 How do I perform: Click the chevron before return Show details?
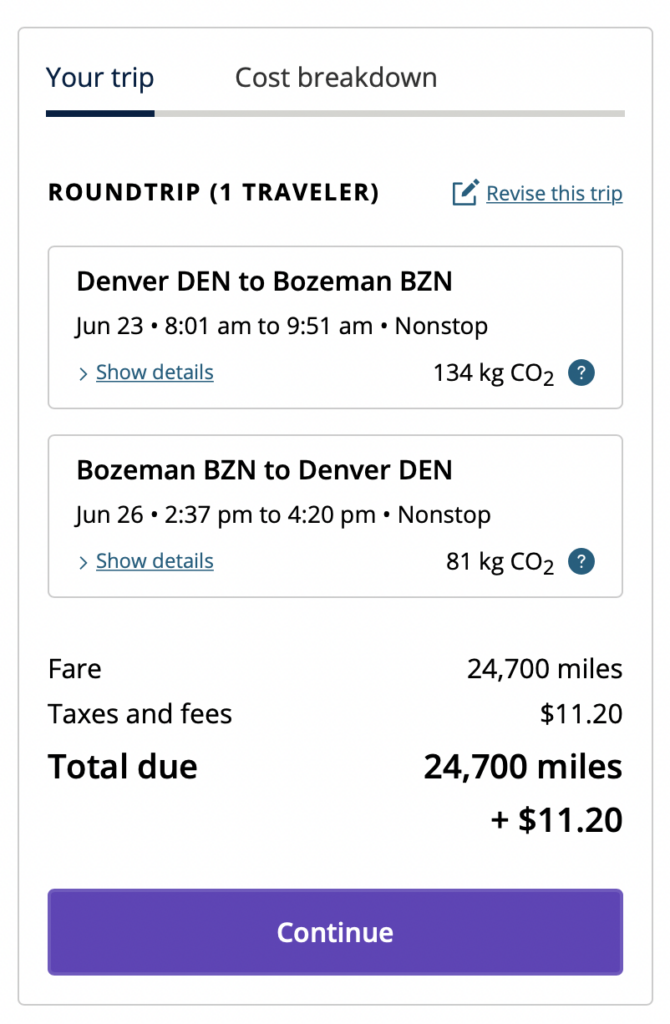84,561
